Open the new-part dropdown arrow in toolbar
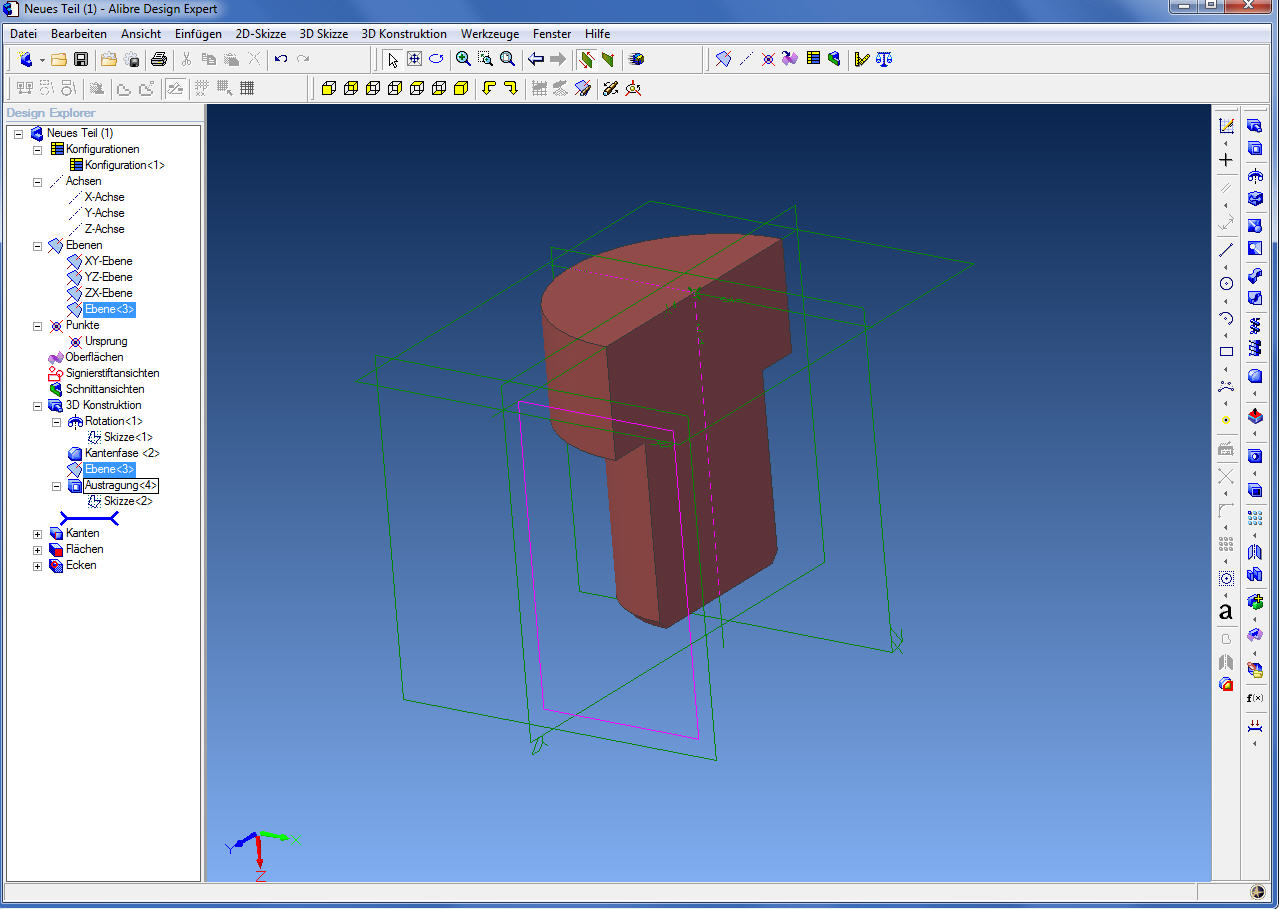This screenshot has height=909, width=1279. tap(42, 59)
